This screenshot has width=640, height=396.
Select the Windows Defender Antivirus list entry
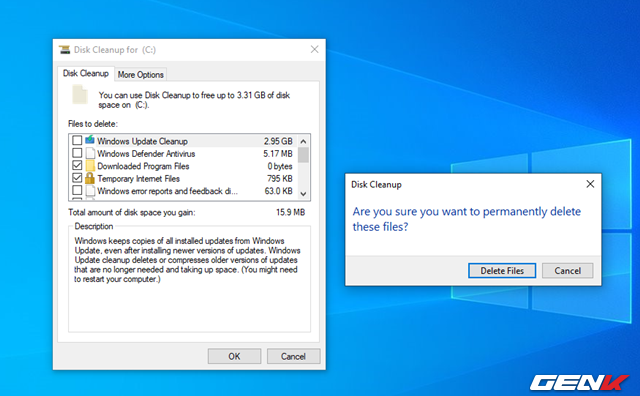pyautogui.click(x=183, y=154)
